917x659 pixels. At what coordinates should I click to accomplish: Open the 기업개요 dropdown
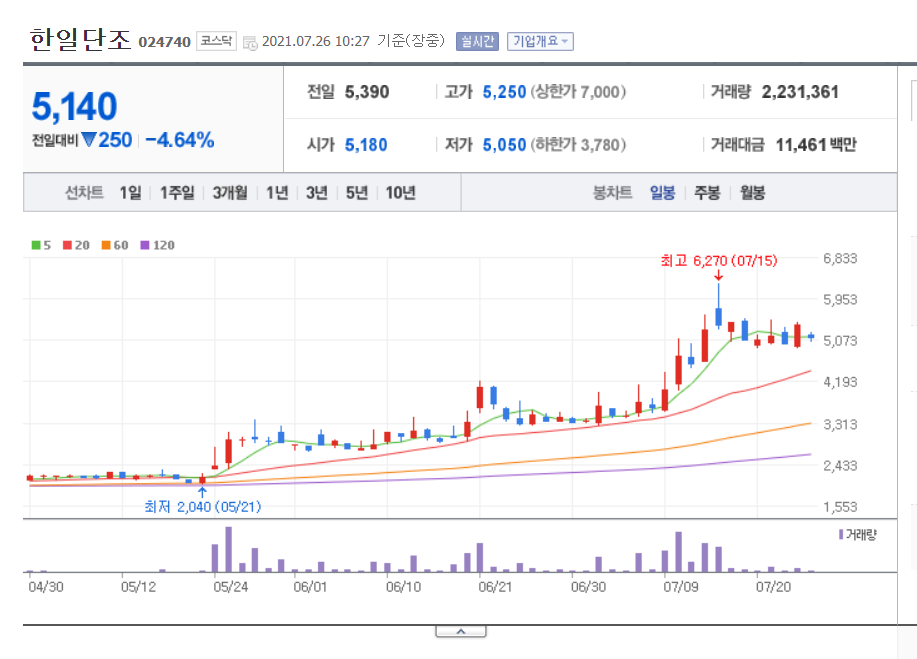point(540,42)
